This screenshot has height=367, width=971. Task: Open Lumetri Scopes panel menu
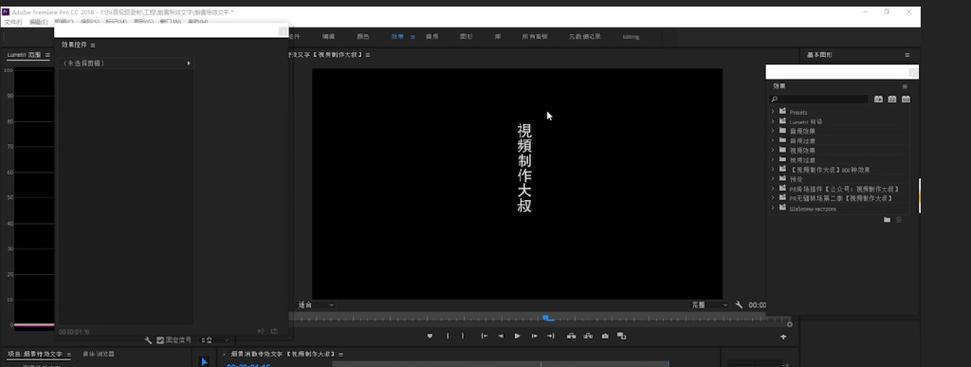[48, 55]
